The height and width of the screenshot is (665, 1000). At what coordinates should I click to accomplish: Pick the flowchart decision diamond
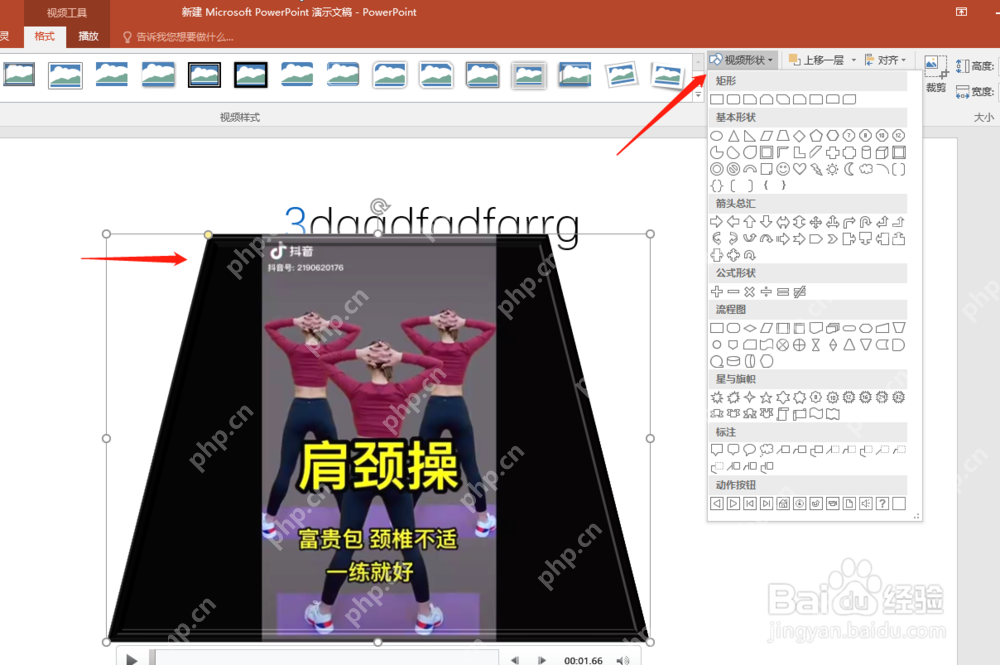click(749, 328)
